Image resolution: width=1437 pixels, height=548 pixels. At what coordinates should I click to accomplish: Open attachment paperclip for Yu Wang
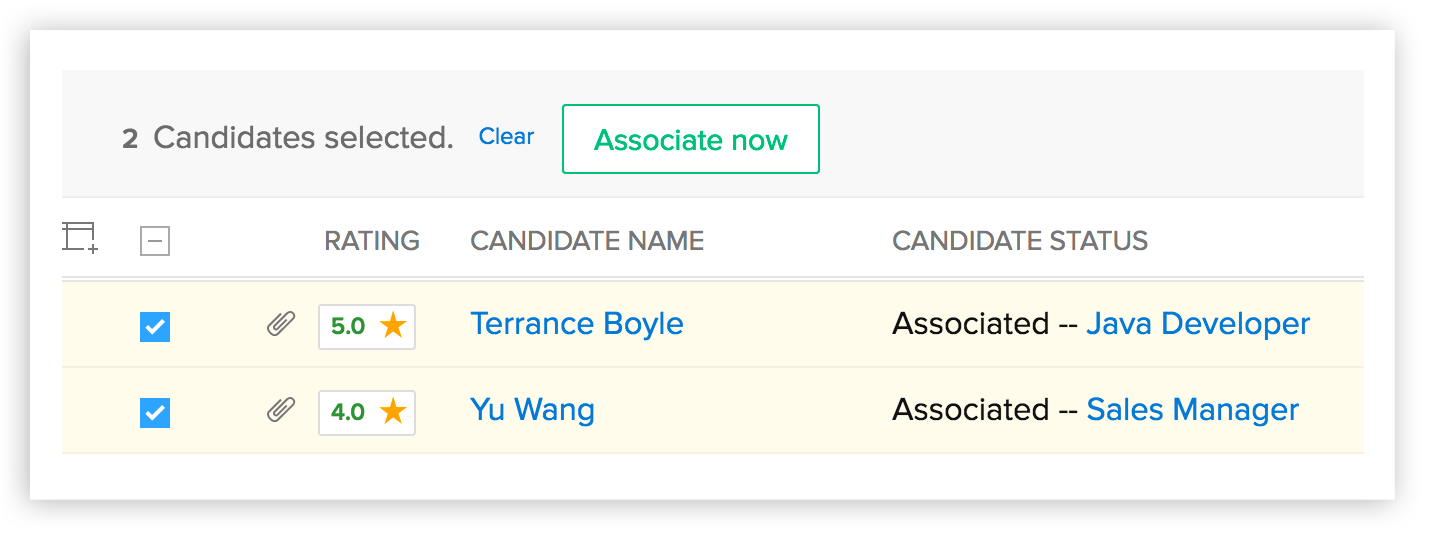[281, 410]
